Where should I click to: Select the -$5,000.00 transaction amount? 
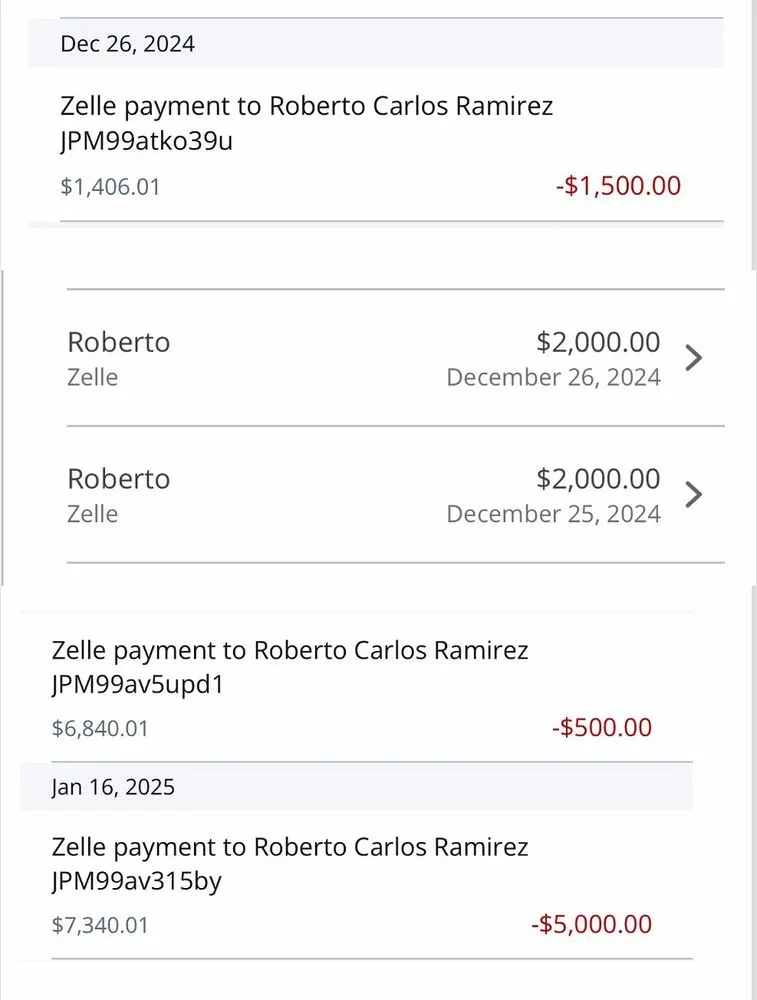point(591,925)
